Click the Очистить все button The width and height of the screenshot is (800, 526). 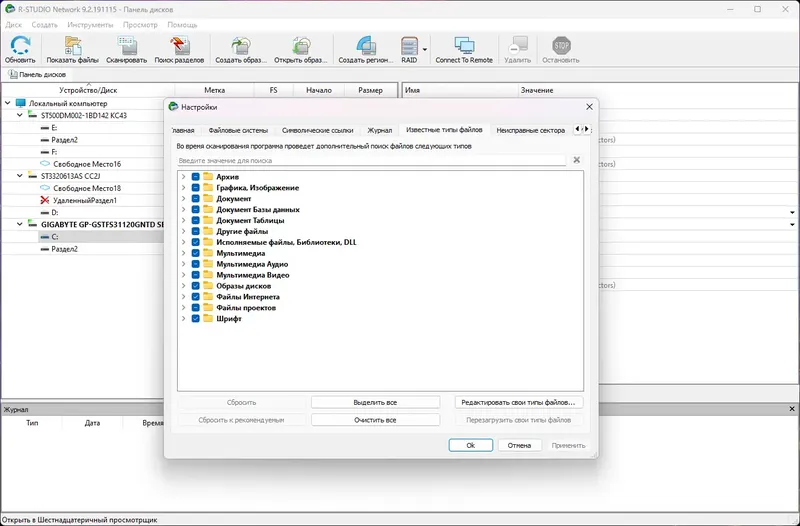click(375, 420)
